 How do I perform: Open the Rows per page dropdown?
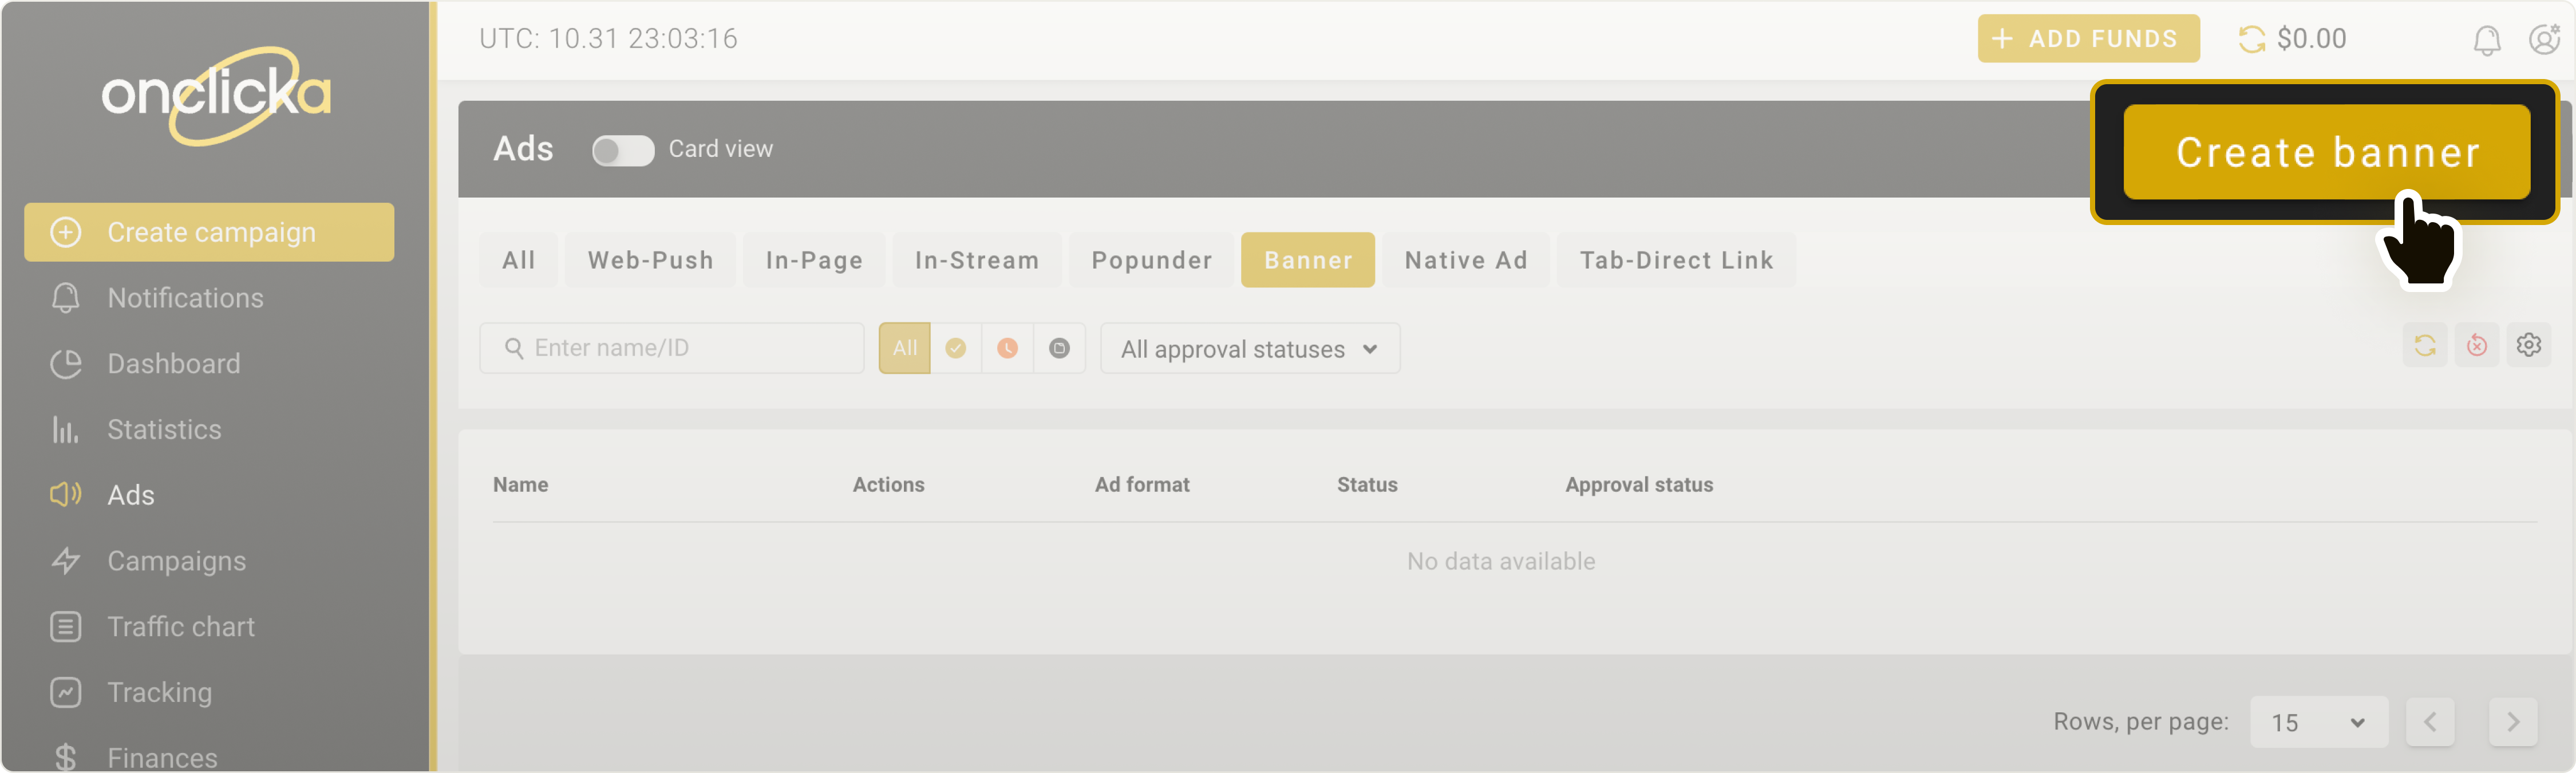tap(2318, 722)
